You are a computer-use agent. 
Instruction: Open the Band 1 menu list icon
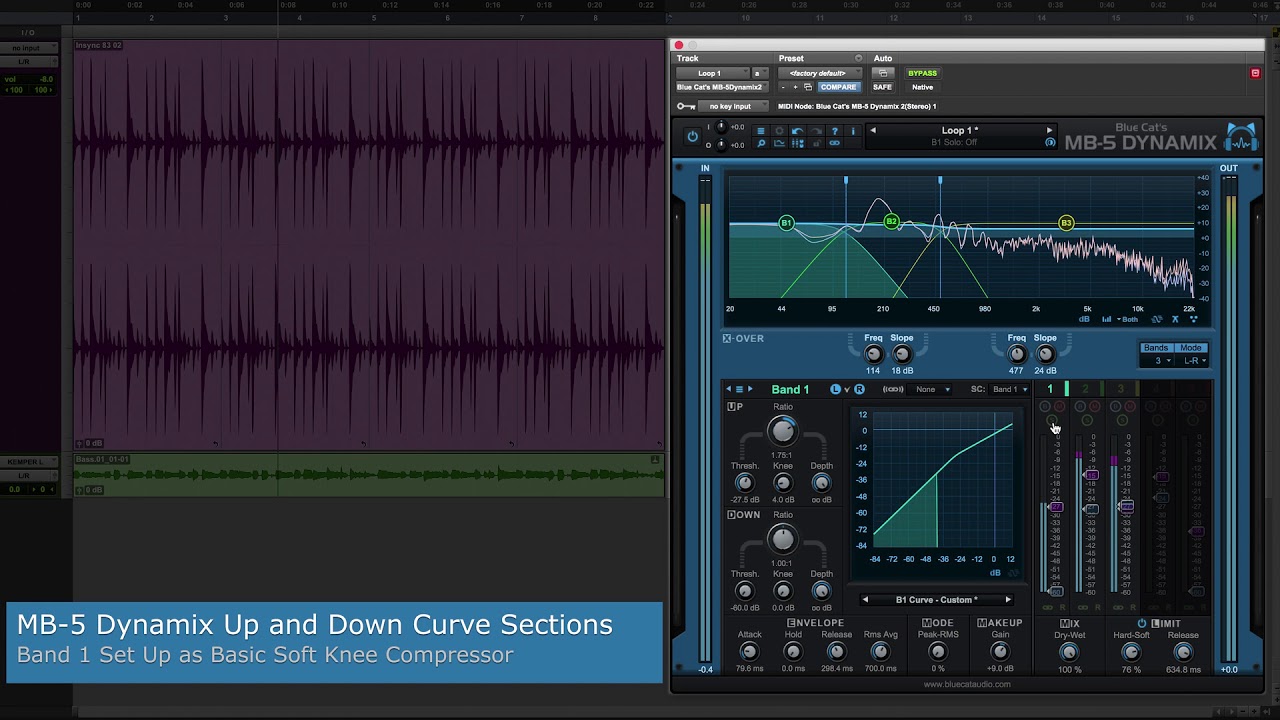tap(739, 389)
